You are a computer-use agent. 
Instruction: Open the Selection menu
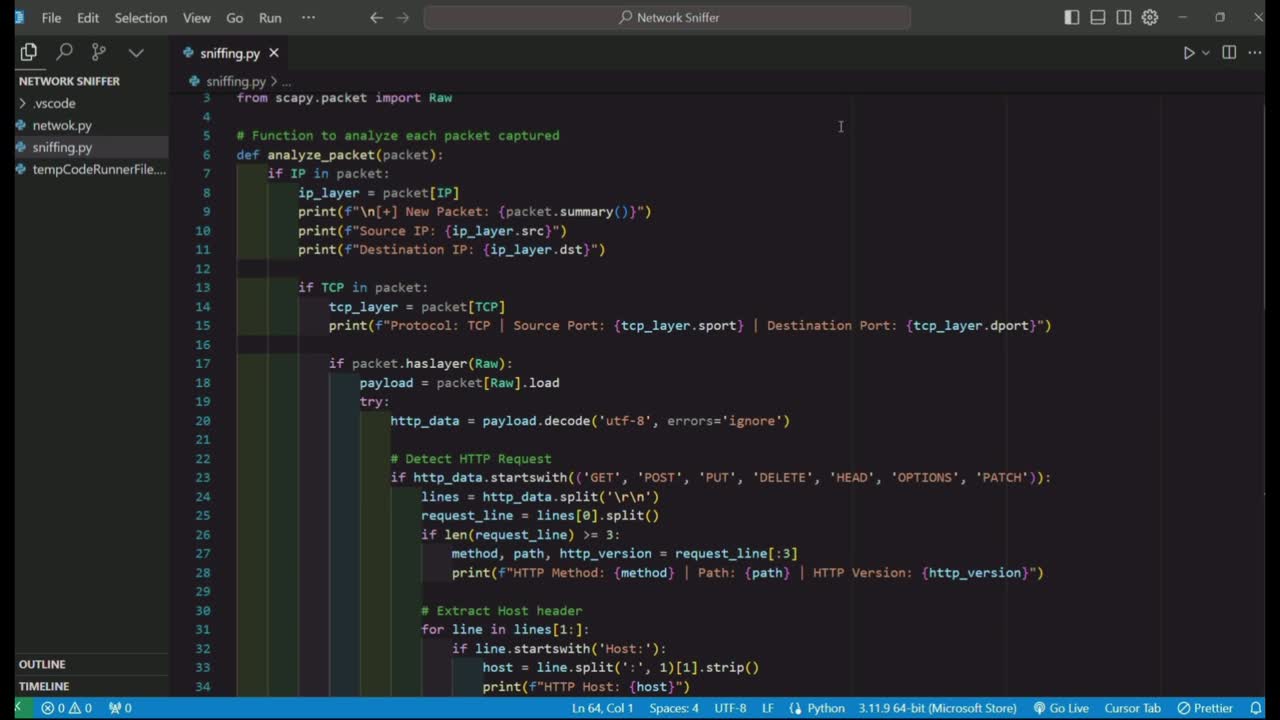141,18
